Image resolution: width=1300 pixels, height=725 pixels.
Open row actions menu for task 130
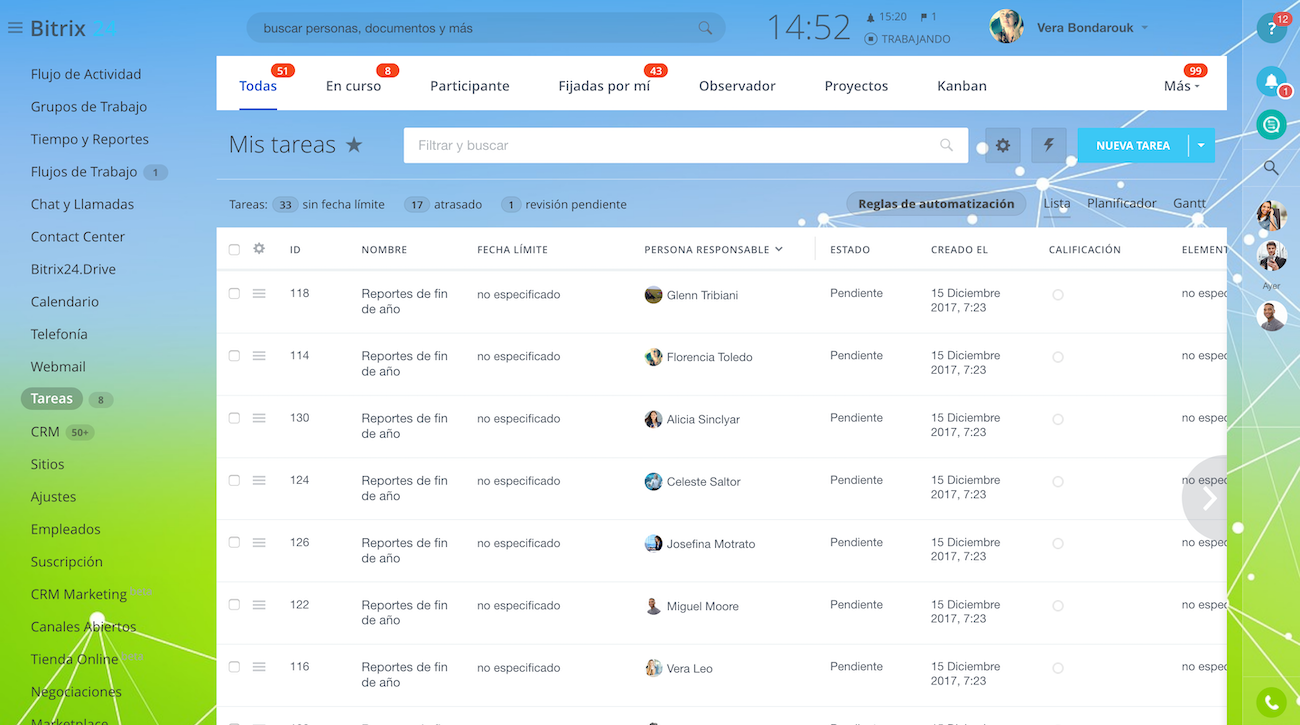coord(259,418)
